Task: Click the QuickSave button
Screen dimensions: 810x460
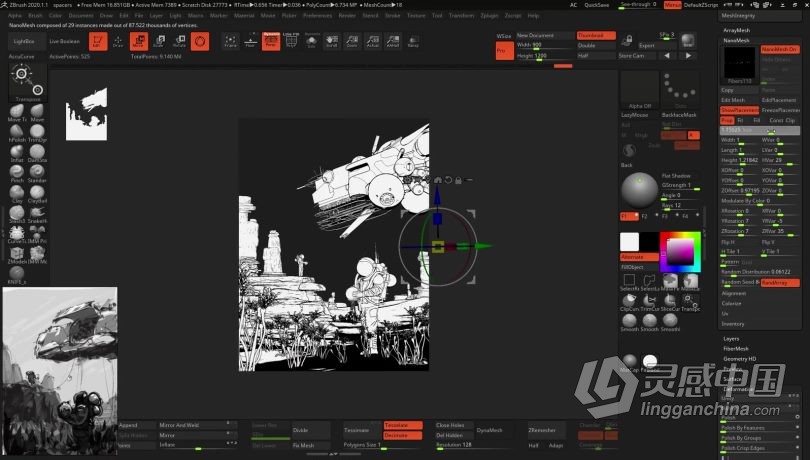Action: pos(597,5)
